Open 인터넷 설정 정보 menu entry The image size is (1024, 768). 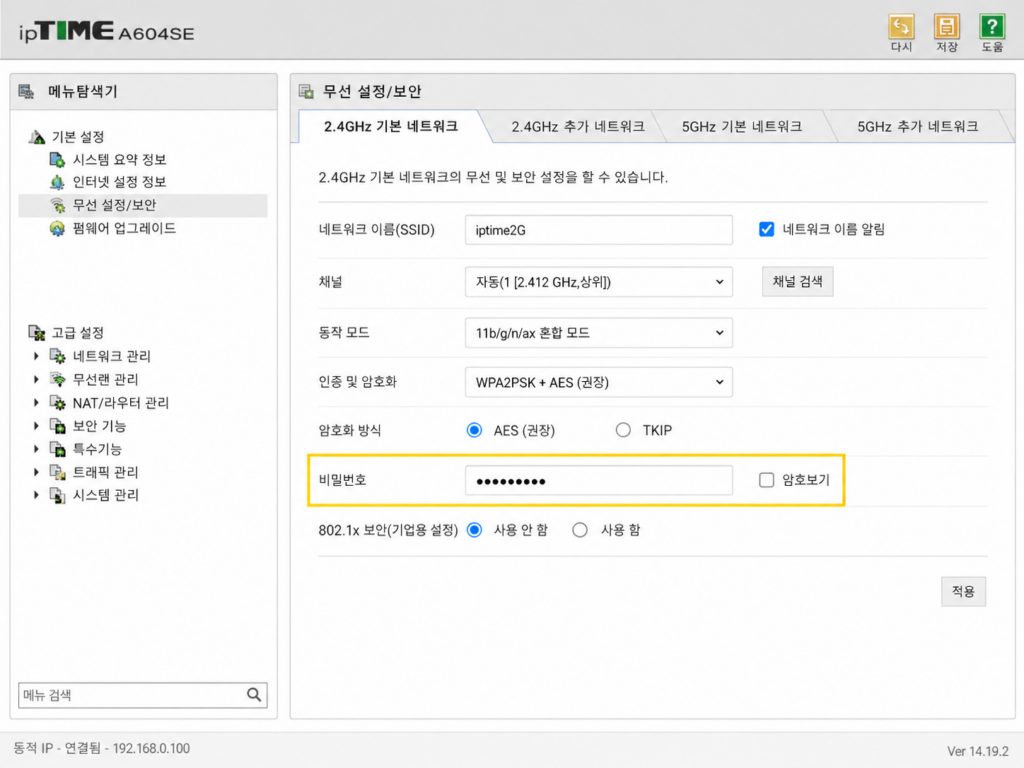(x=120, y=182)
